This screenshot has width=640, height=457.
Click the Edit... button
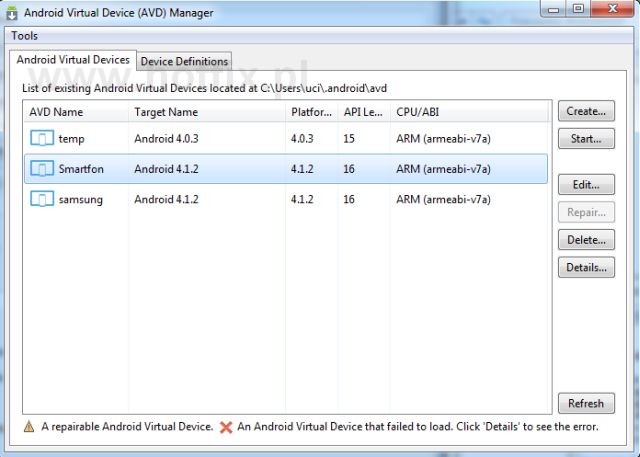coord(586,184)
